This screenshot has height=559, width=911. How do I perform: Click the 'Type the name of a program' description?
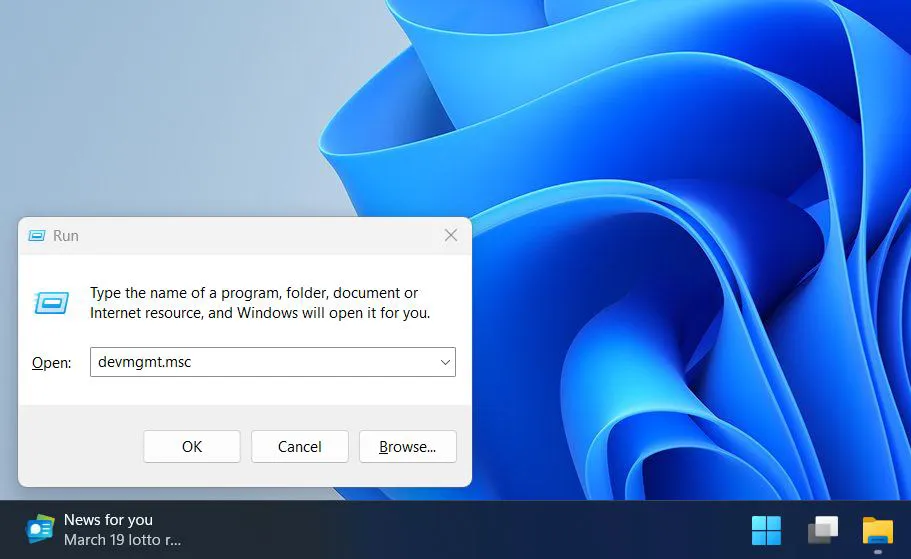tap(260, 303)
